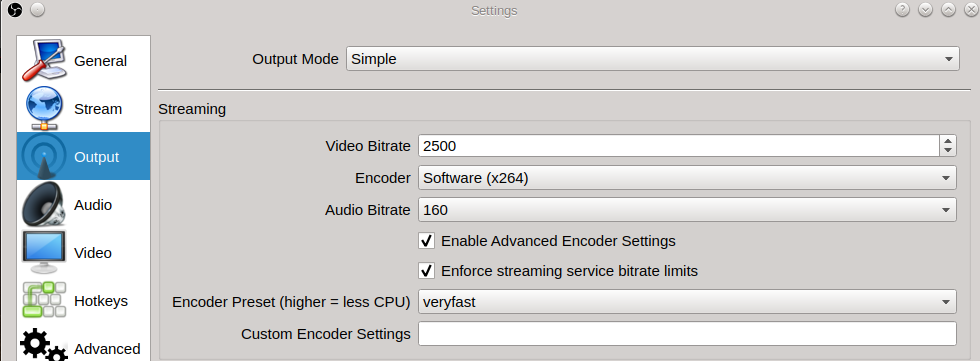Image resolution: width=980 pixels, height=361 pixels.
Task: Disable Enable Advanced Encoder Settings checkbox
Action: [427, 240]
